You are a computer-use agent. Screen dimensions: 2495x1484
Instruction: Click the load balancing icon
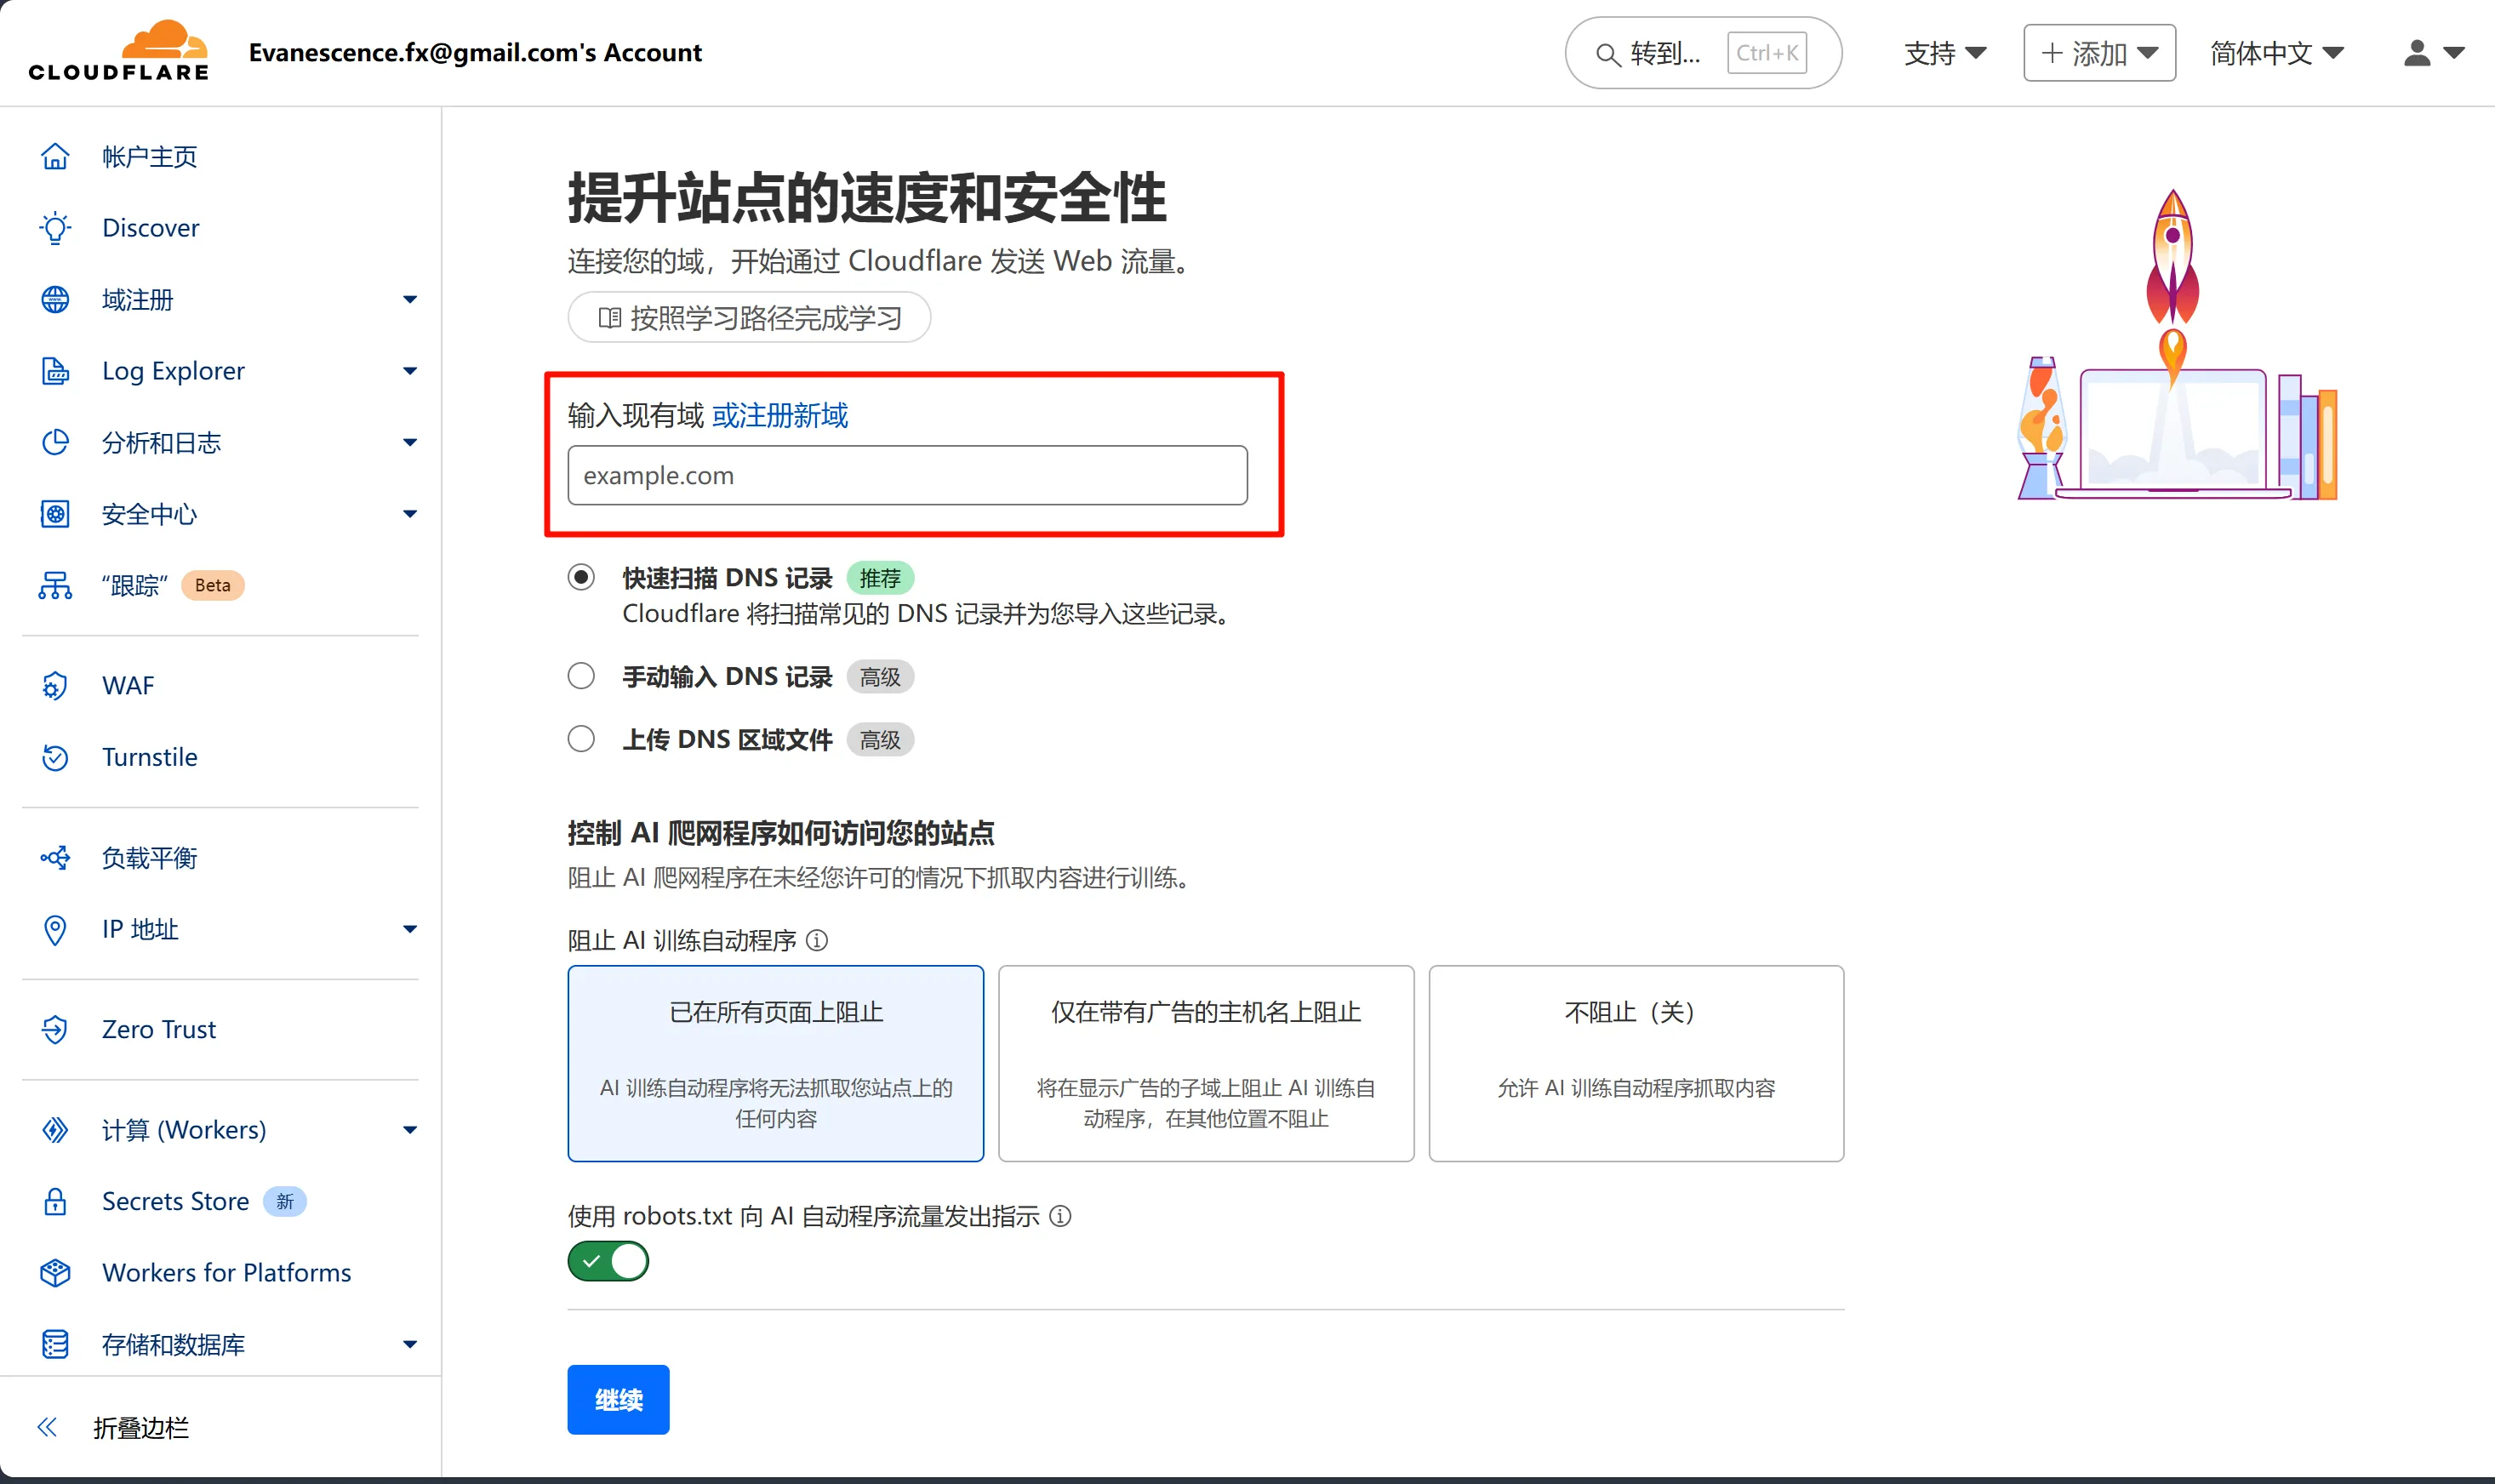click(55, 858)
